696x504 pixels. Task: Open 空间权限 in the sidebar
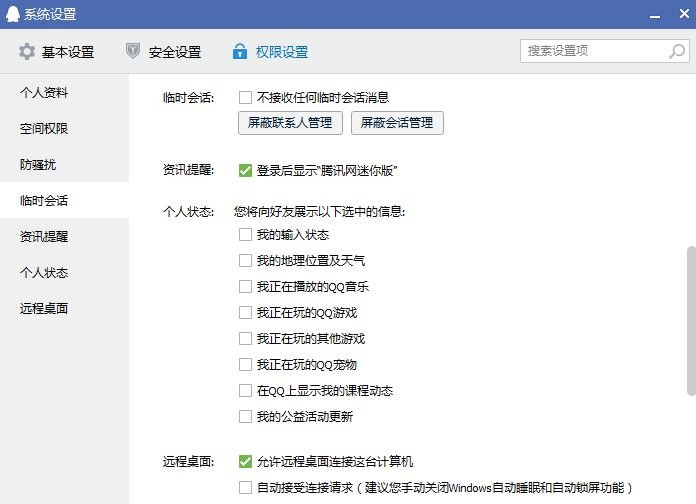[64, 128]
